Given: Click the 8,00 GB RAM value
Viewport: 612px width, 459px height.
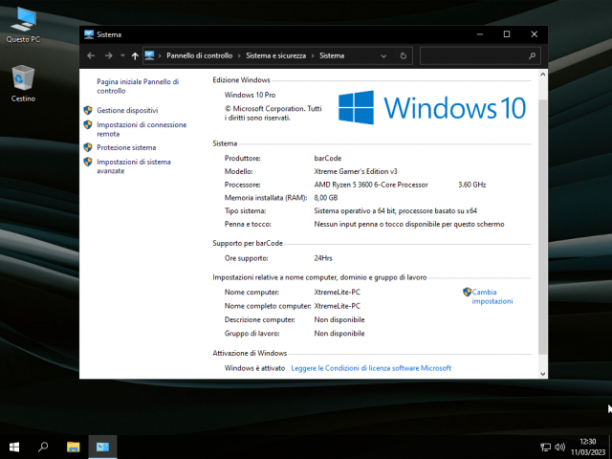Looking at the screenshot, I should click(x=326, y=197).
